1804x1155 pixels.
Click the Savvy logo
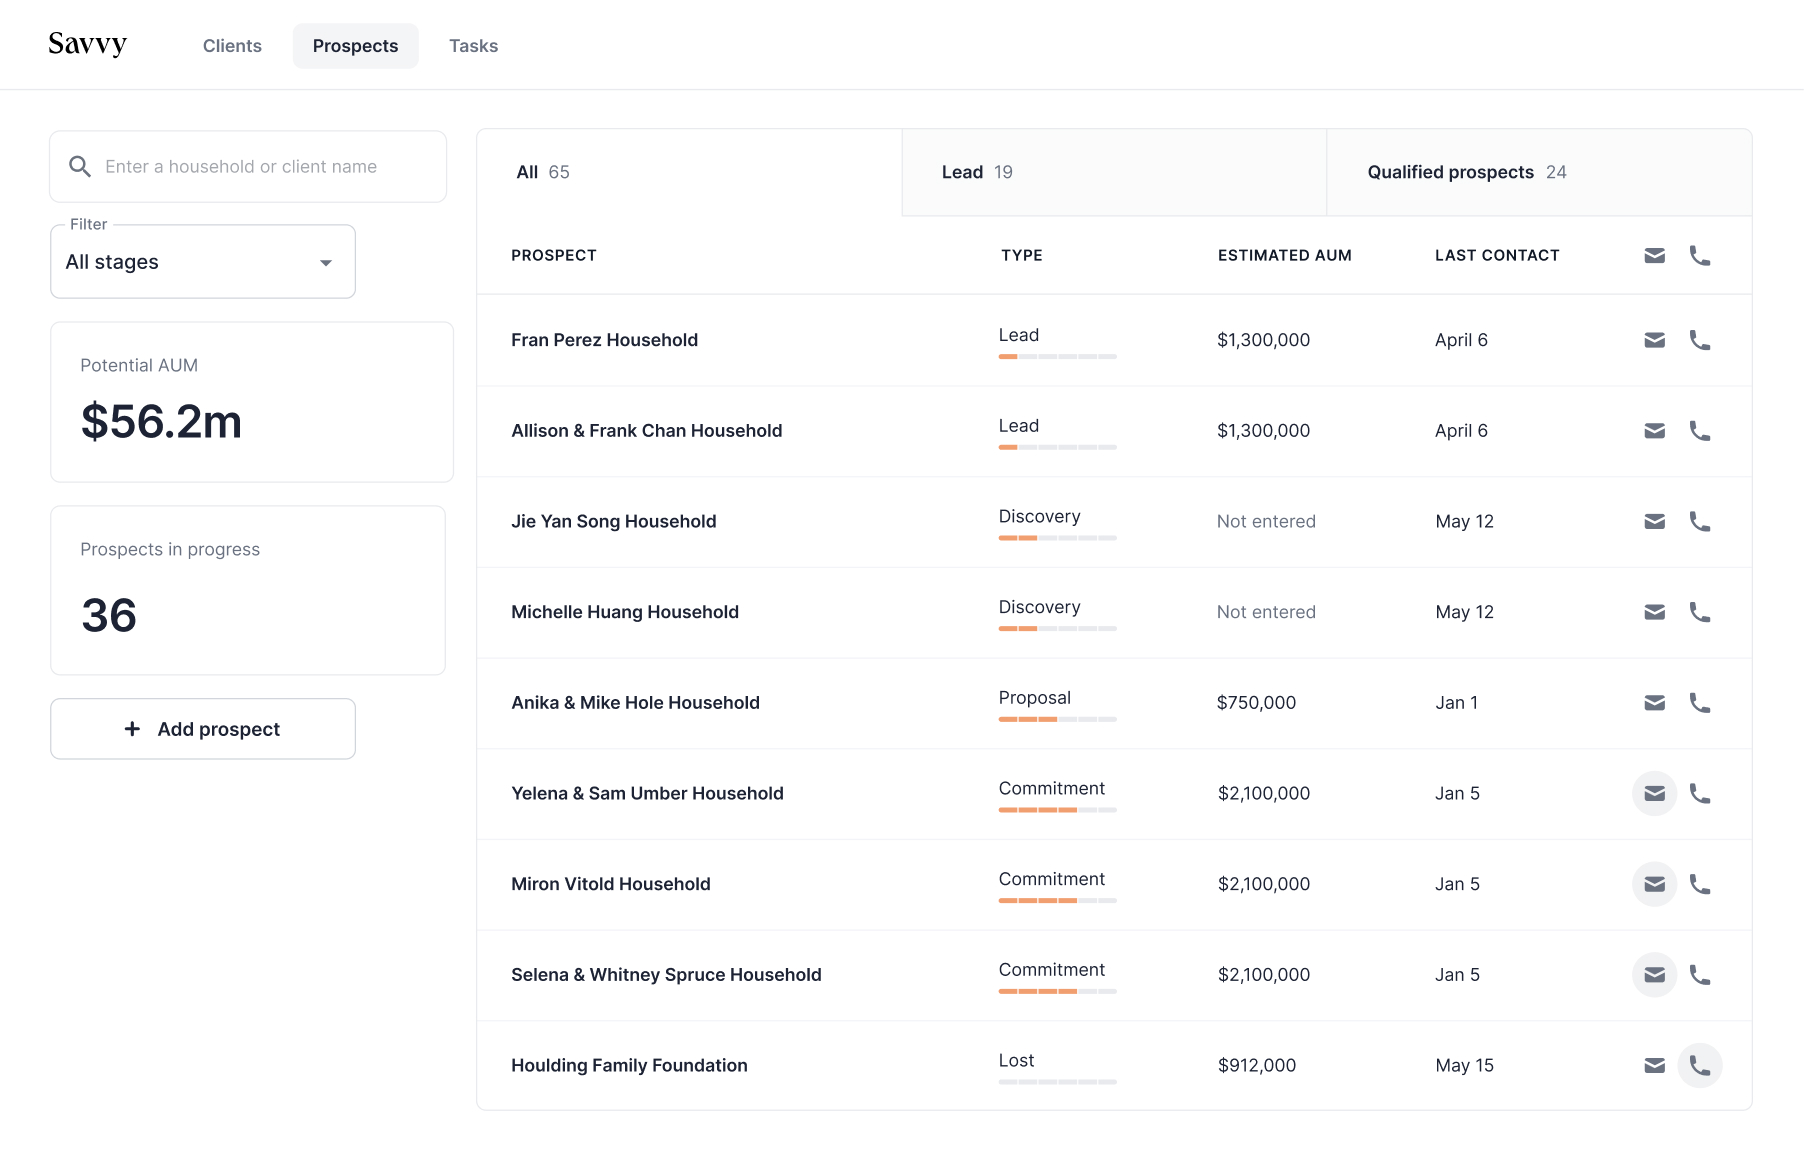pyautogui.click(x=88, y=44)
